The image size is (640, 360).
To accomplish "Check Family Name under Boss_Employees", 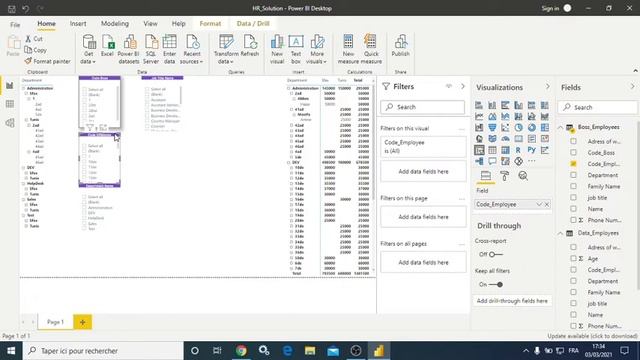I will 573,186.
